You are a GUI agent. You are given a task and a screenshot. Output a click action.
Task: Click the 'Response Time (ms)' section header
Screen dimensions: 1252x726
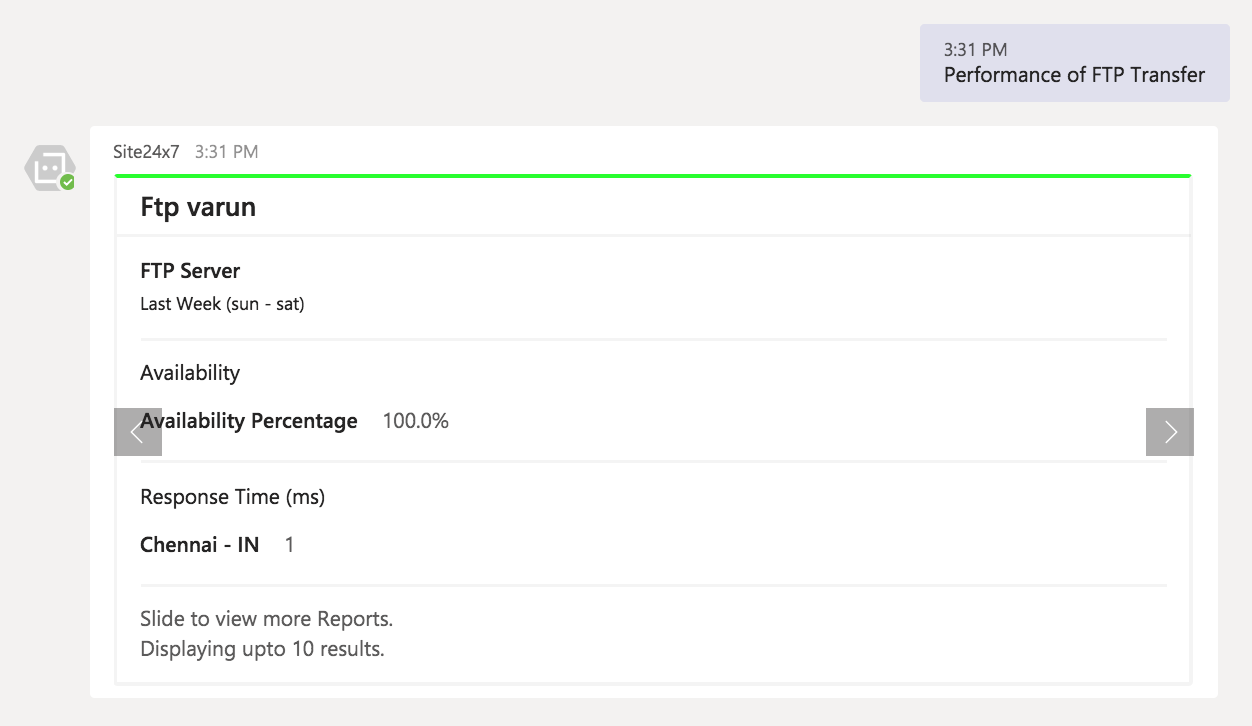pyautogui.click(x=232, y=497)
